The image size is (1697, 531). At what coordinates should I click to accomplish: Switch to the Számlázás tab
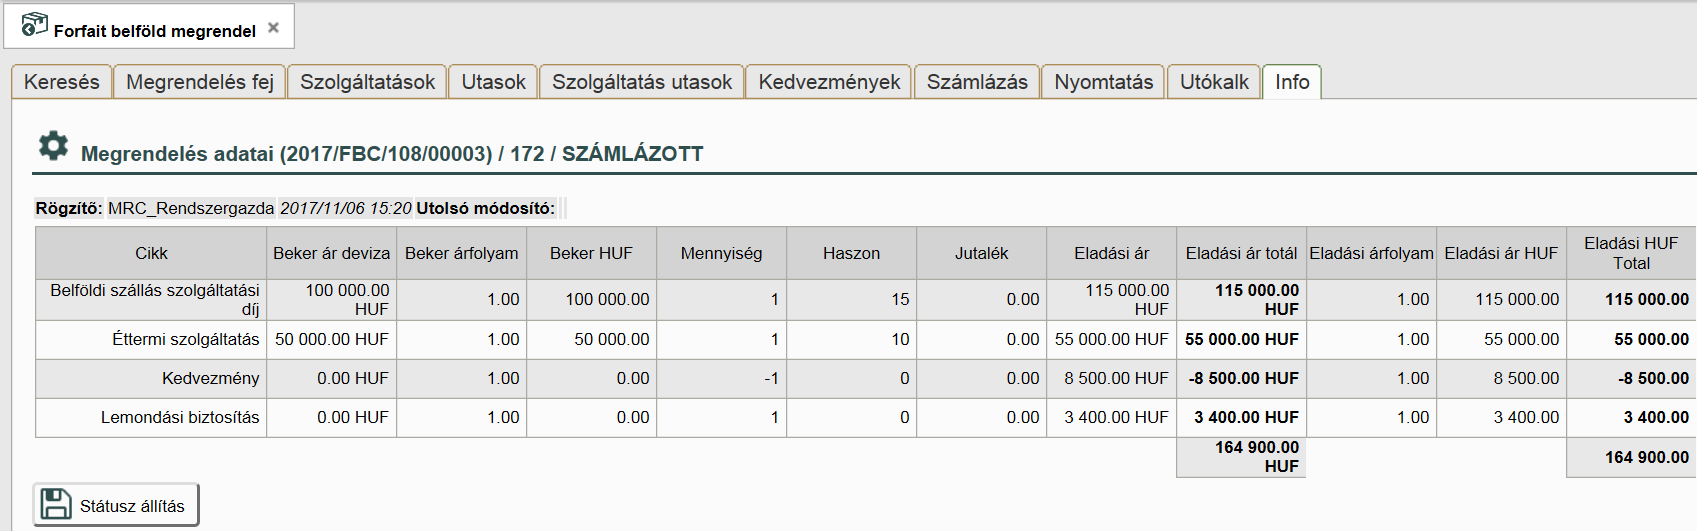click(x=977, y=82)
